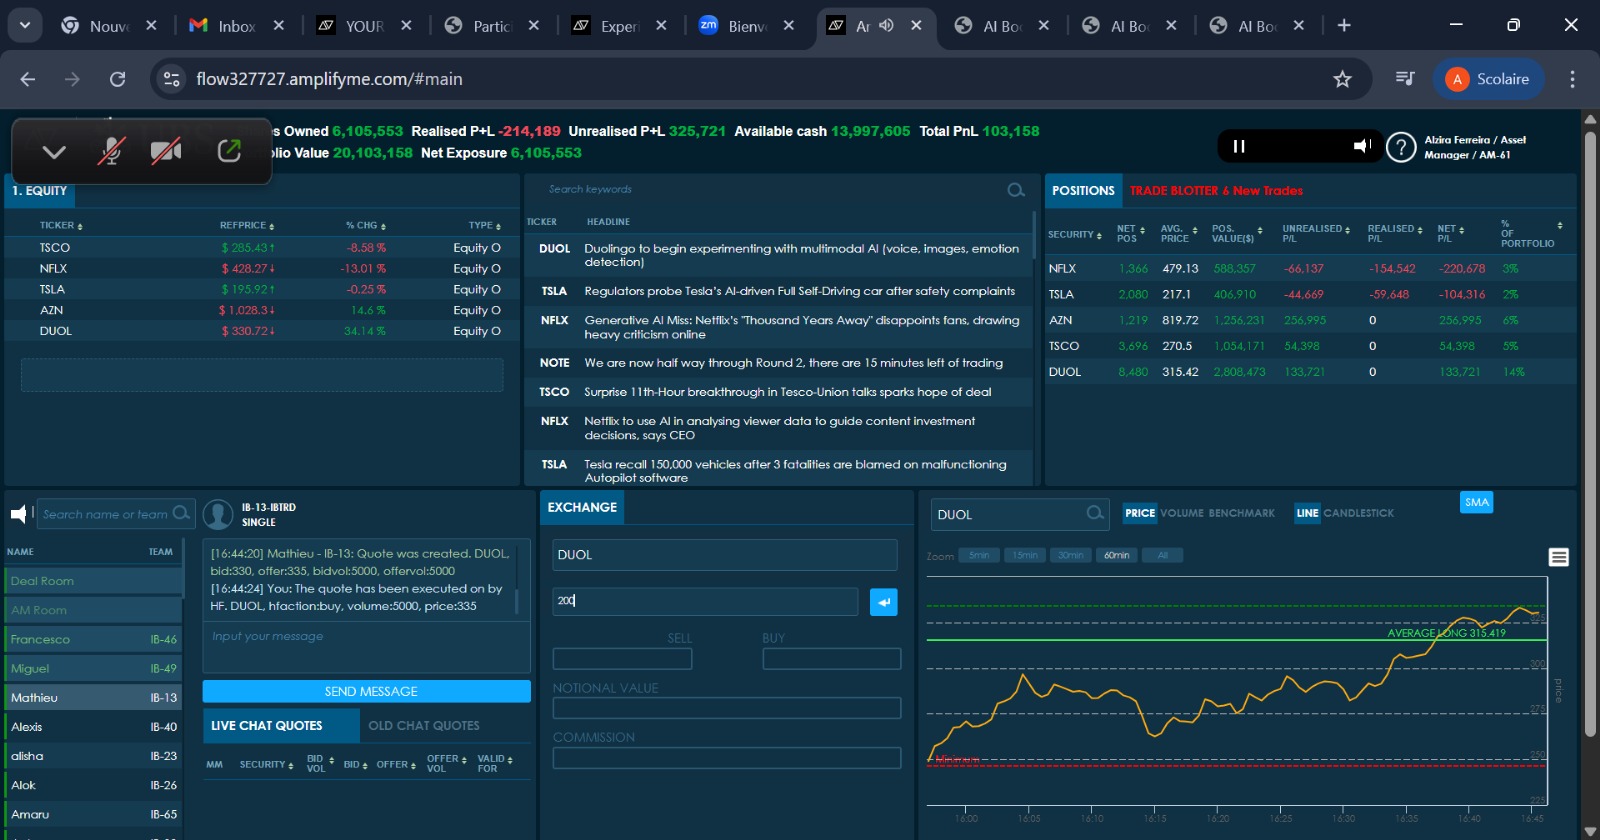
Task: Send the chat message
Action: pos(367,691)
